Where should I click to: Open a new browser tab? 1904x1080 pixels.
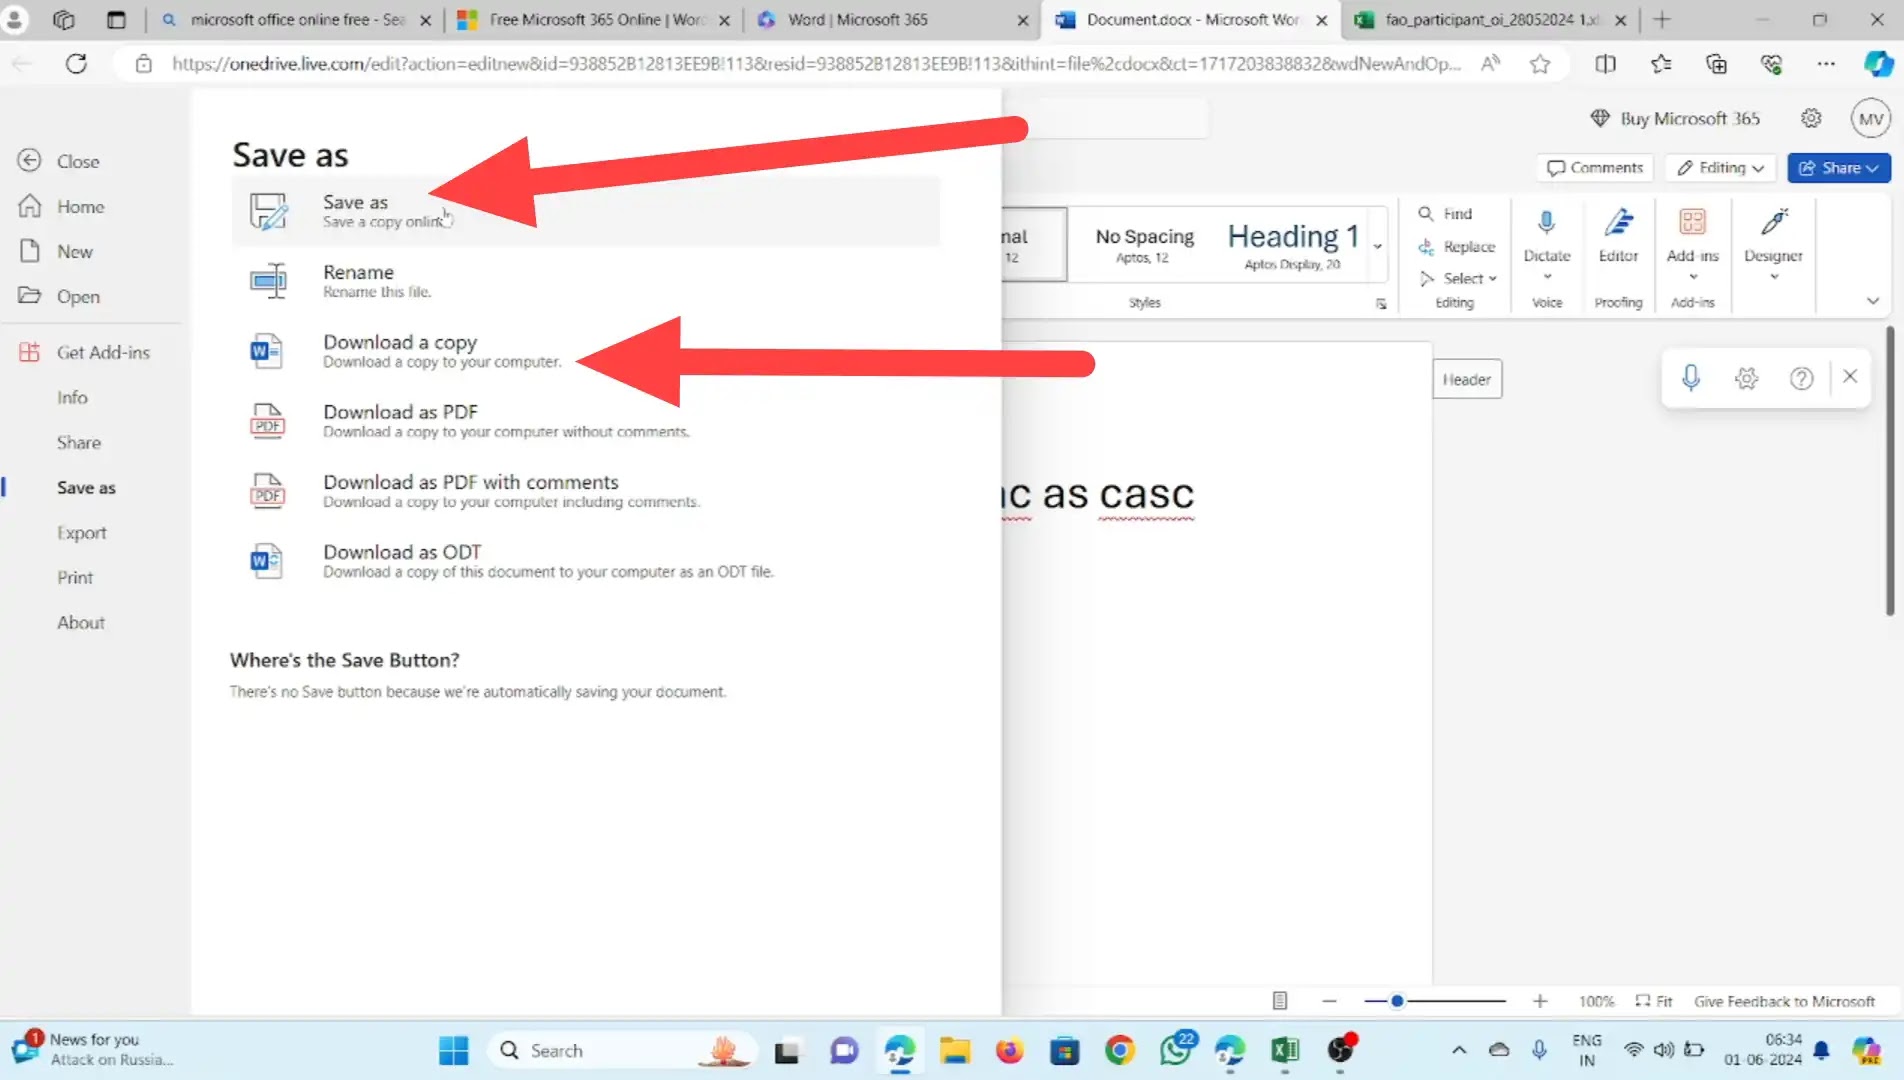pos(1661,19)
